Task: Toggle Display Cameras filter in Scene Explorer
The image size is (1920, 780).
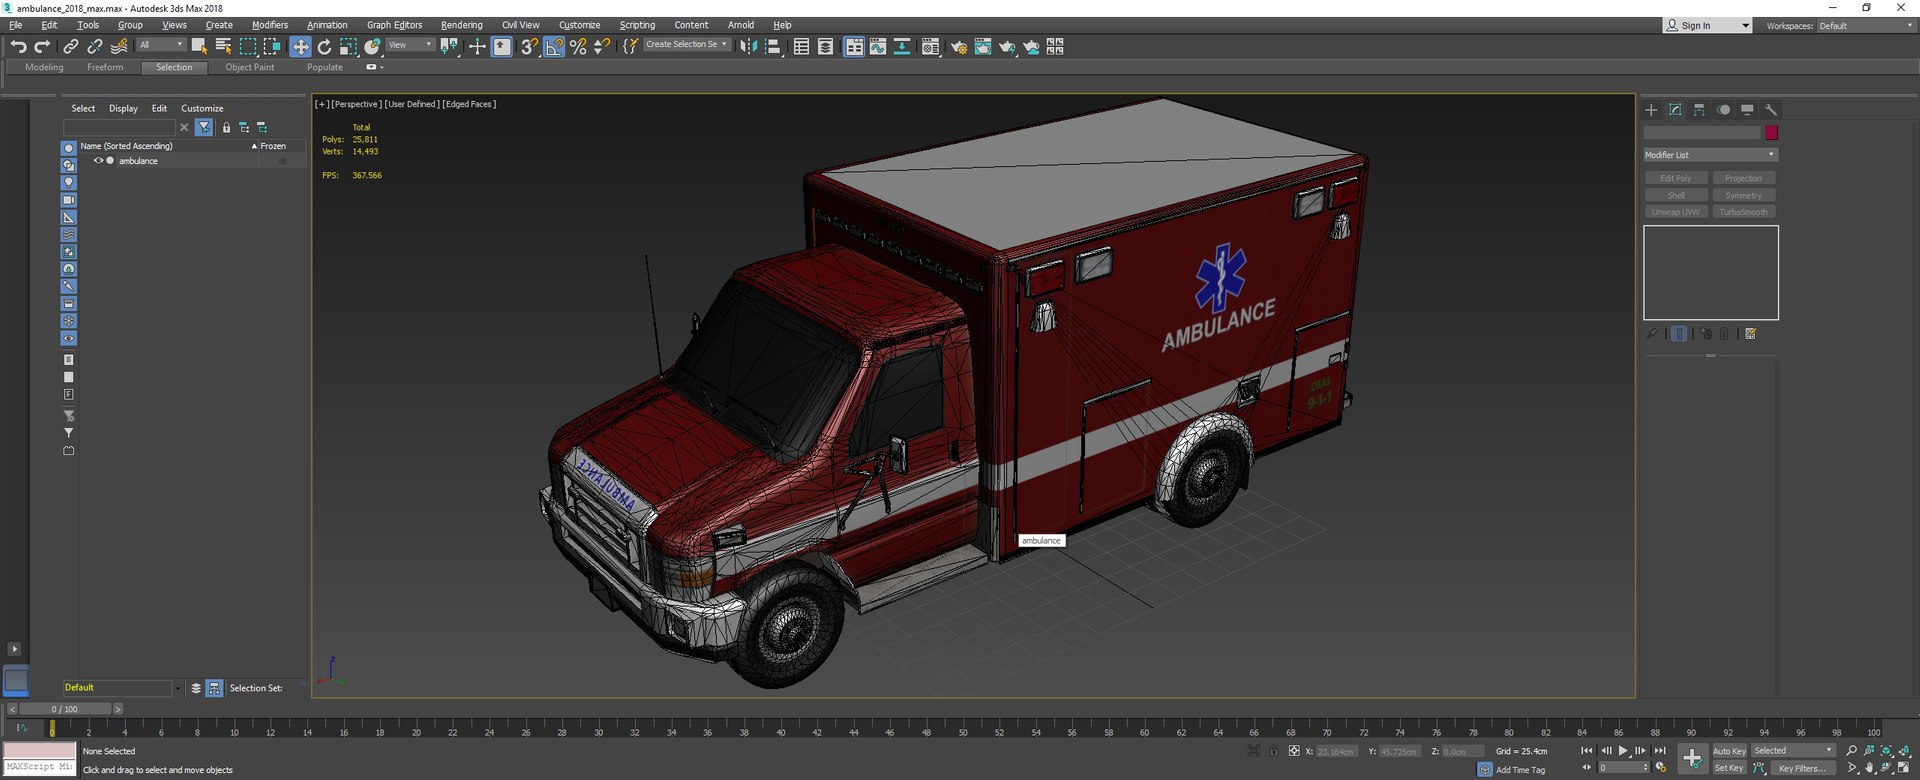Action: (x=69, y=200)
